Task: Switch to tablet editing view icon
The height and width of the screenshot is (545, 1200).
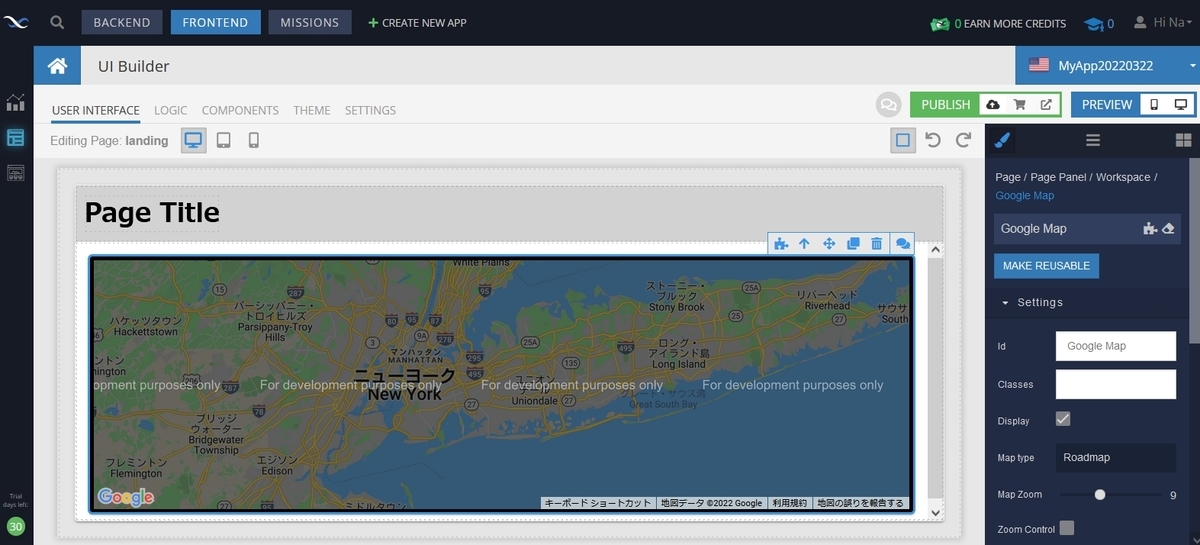Action: pyautogui.click(x=224, y=141)
